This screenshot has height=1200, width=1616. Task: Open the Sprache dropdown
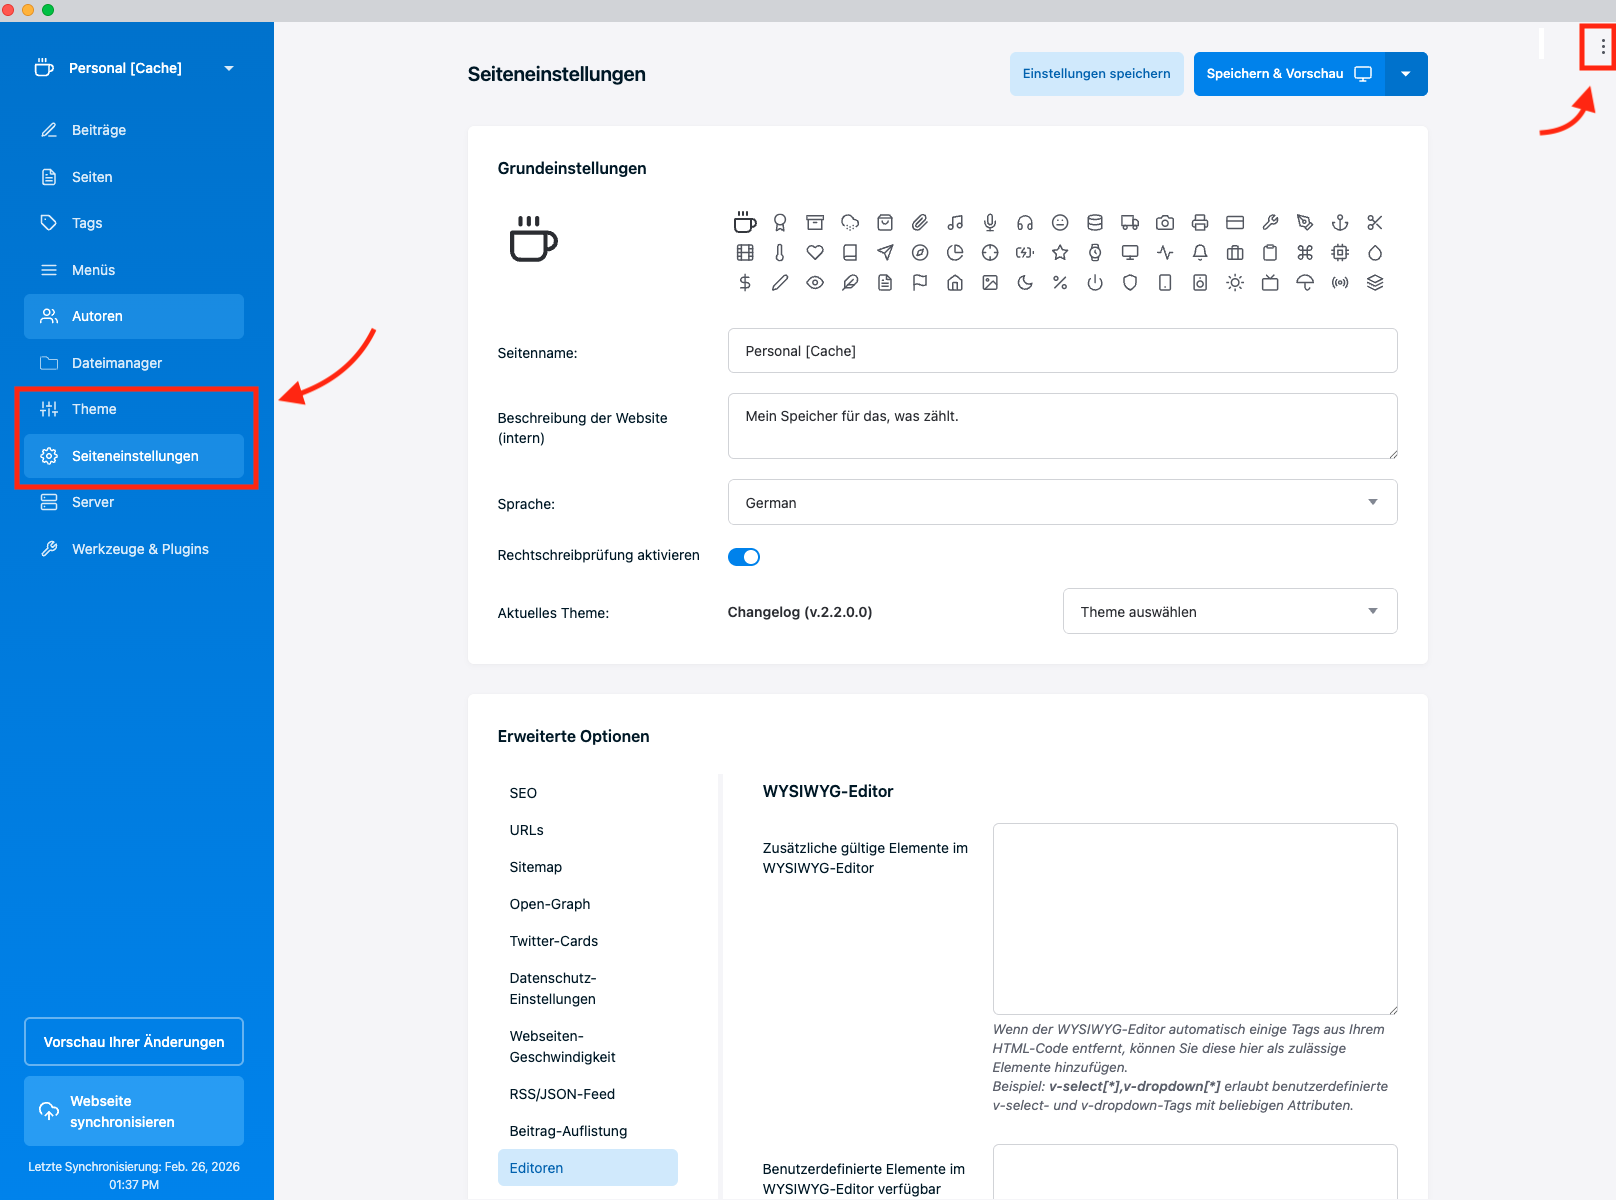click(1062, 502)
